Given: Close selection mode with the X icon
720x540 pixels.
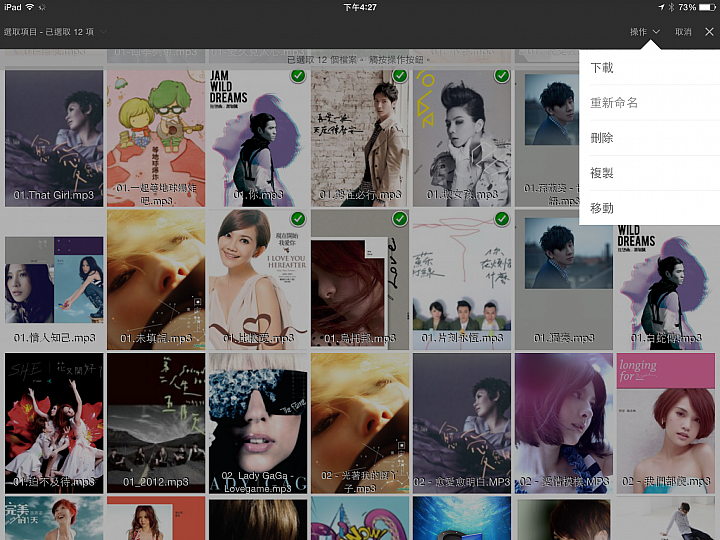Looking at the screenshot, I should pyautogui.click(x=709, y=32).
